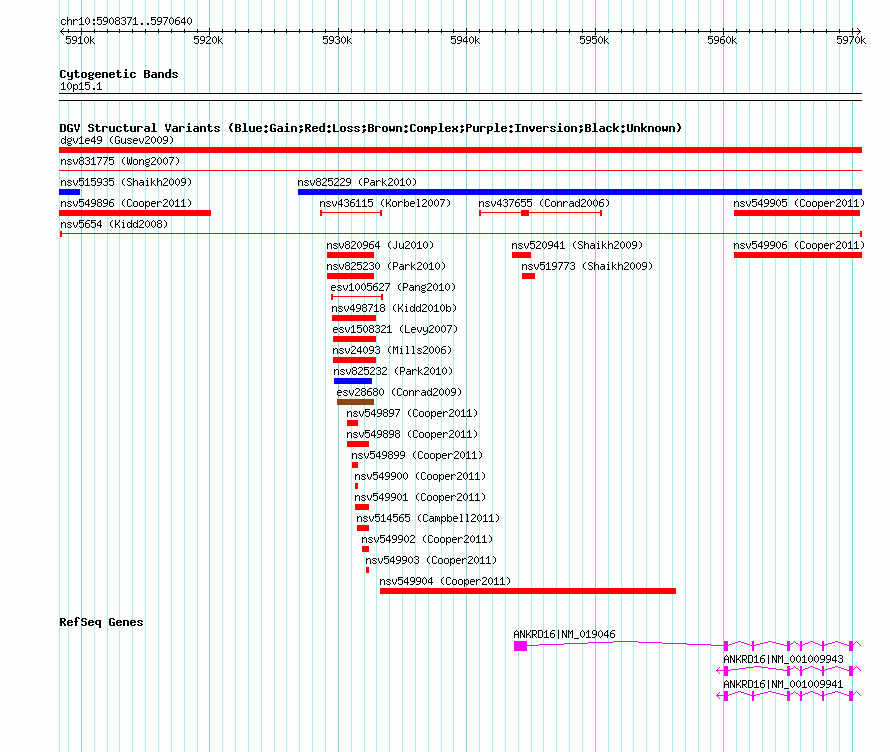The height and width of the screenshot is (752, 890).
Task: Click nsv825232 (Park2010) label
Action: coord(393,371)
